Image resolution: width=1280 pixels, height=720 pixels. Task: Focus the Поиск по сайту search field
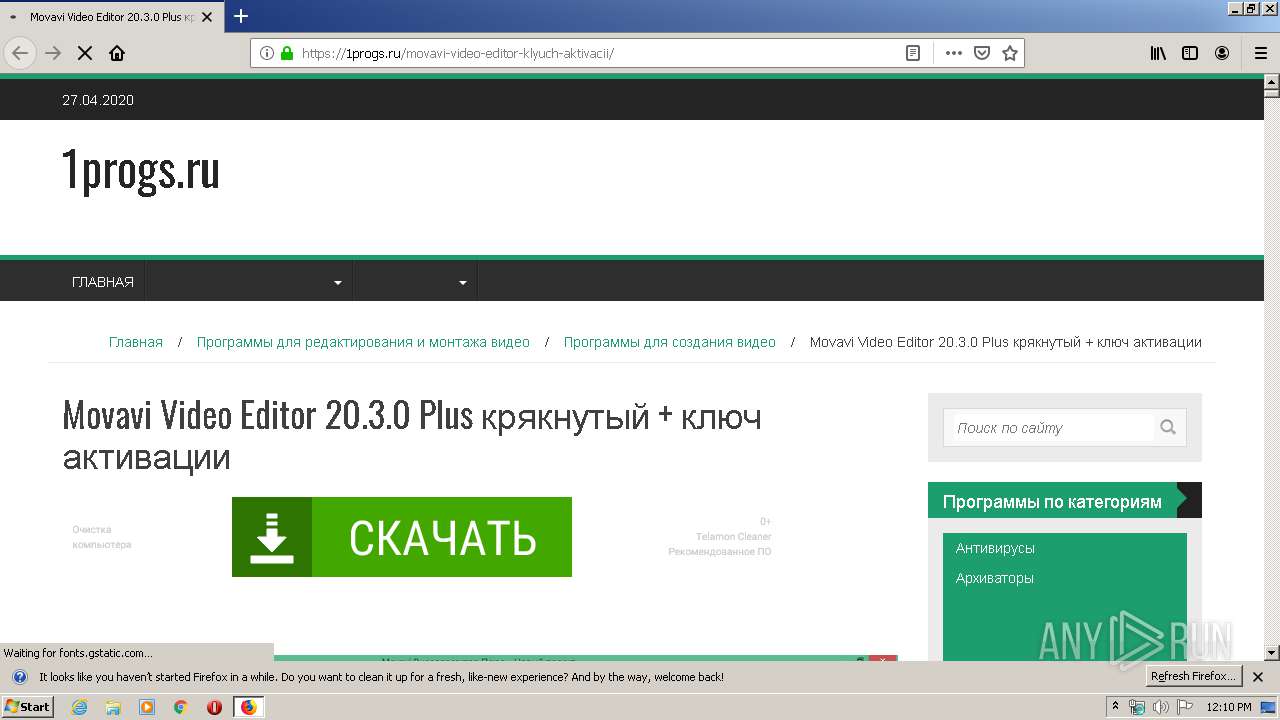1052,428
